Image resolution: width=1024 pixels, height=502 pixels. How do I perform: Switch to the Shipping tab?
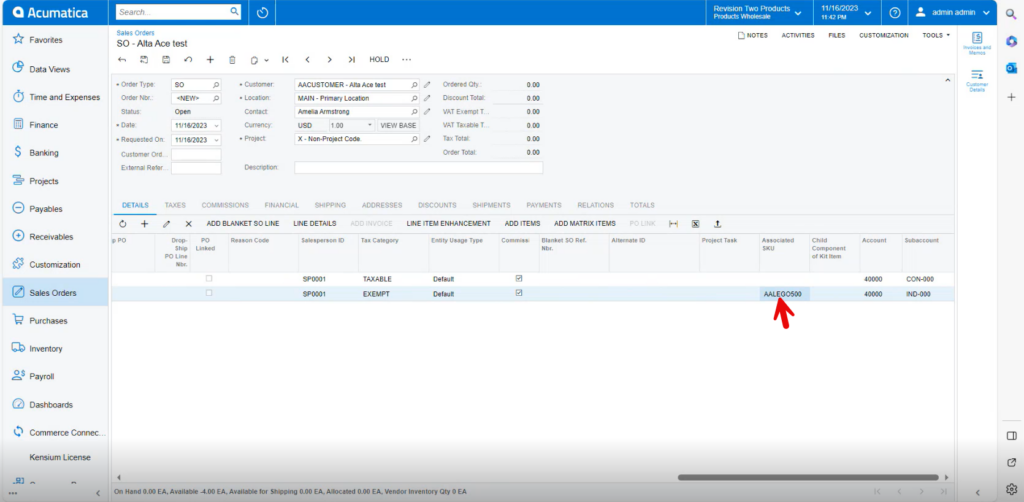[330, 205]
